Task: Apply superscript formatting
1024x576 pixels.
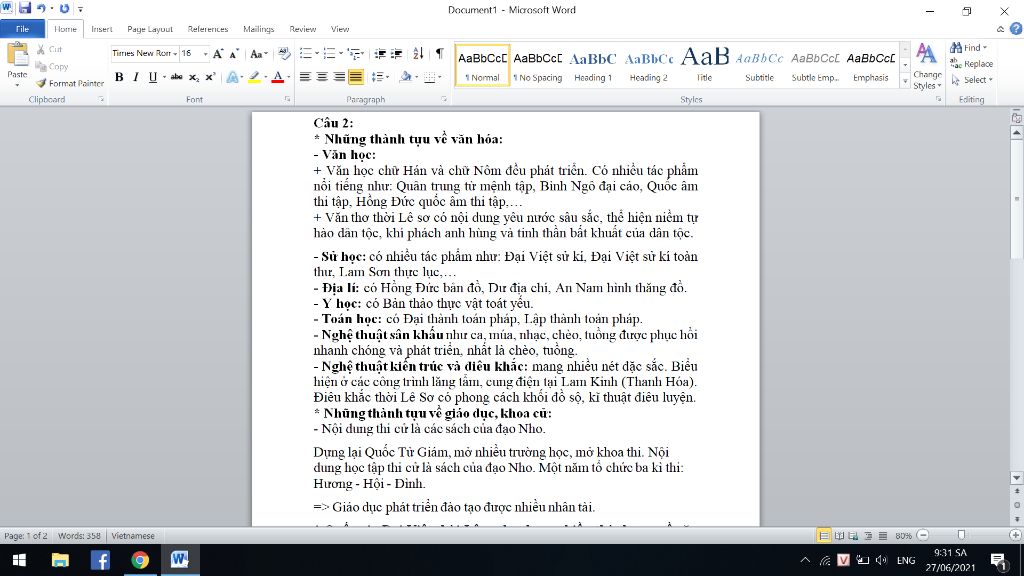Action: pos(210,77)
